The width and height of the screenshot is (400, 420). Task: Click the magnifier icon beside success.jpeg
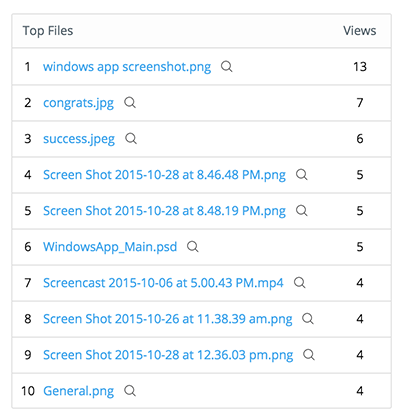[131, 139]
